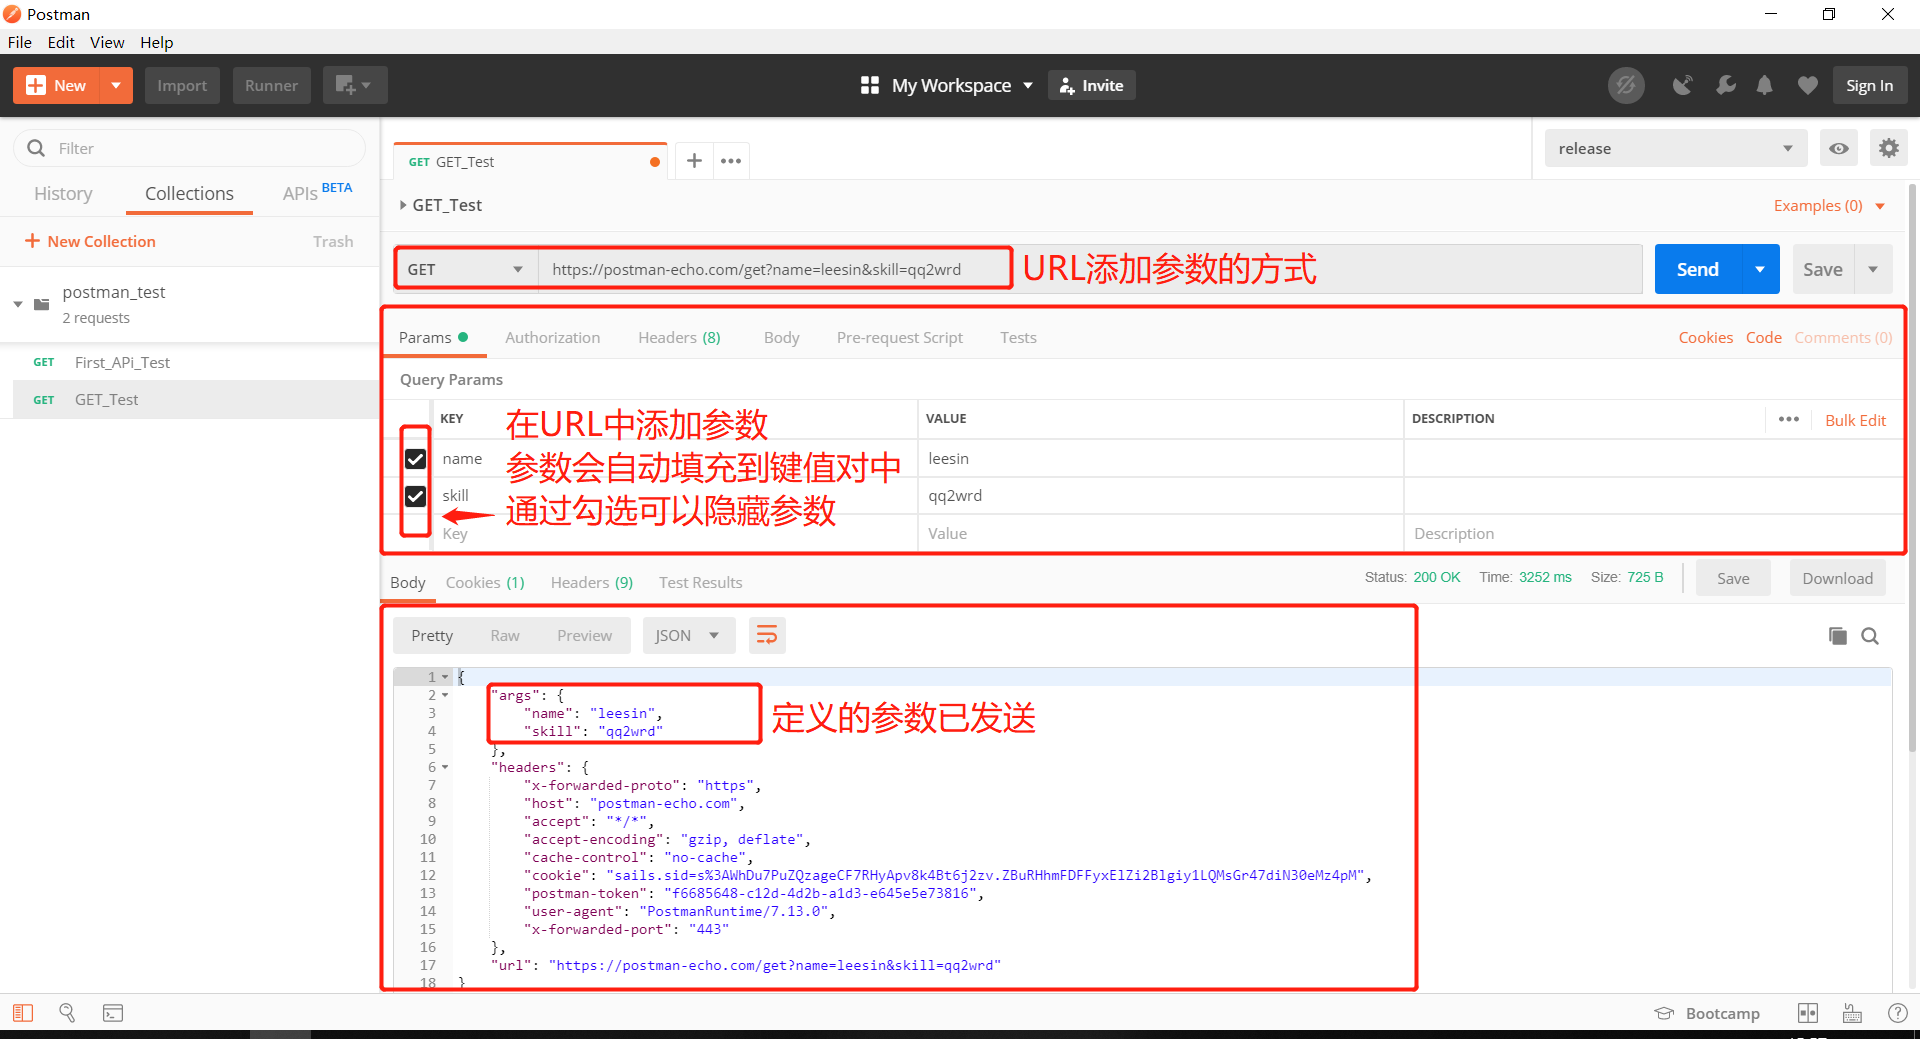Click the Filter search magnifier icon
This screenshot has width=1920, height=1039.
coord(36,148)
